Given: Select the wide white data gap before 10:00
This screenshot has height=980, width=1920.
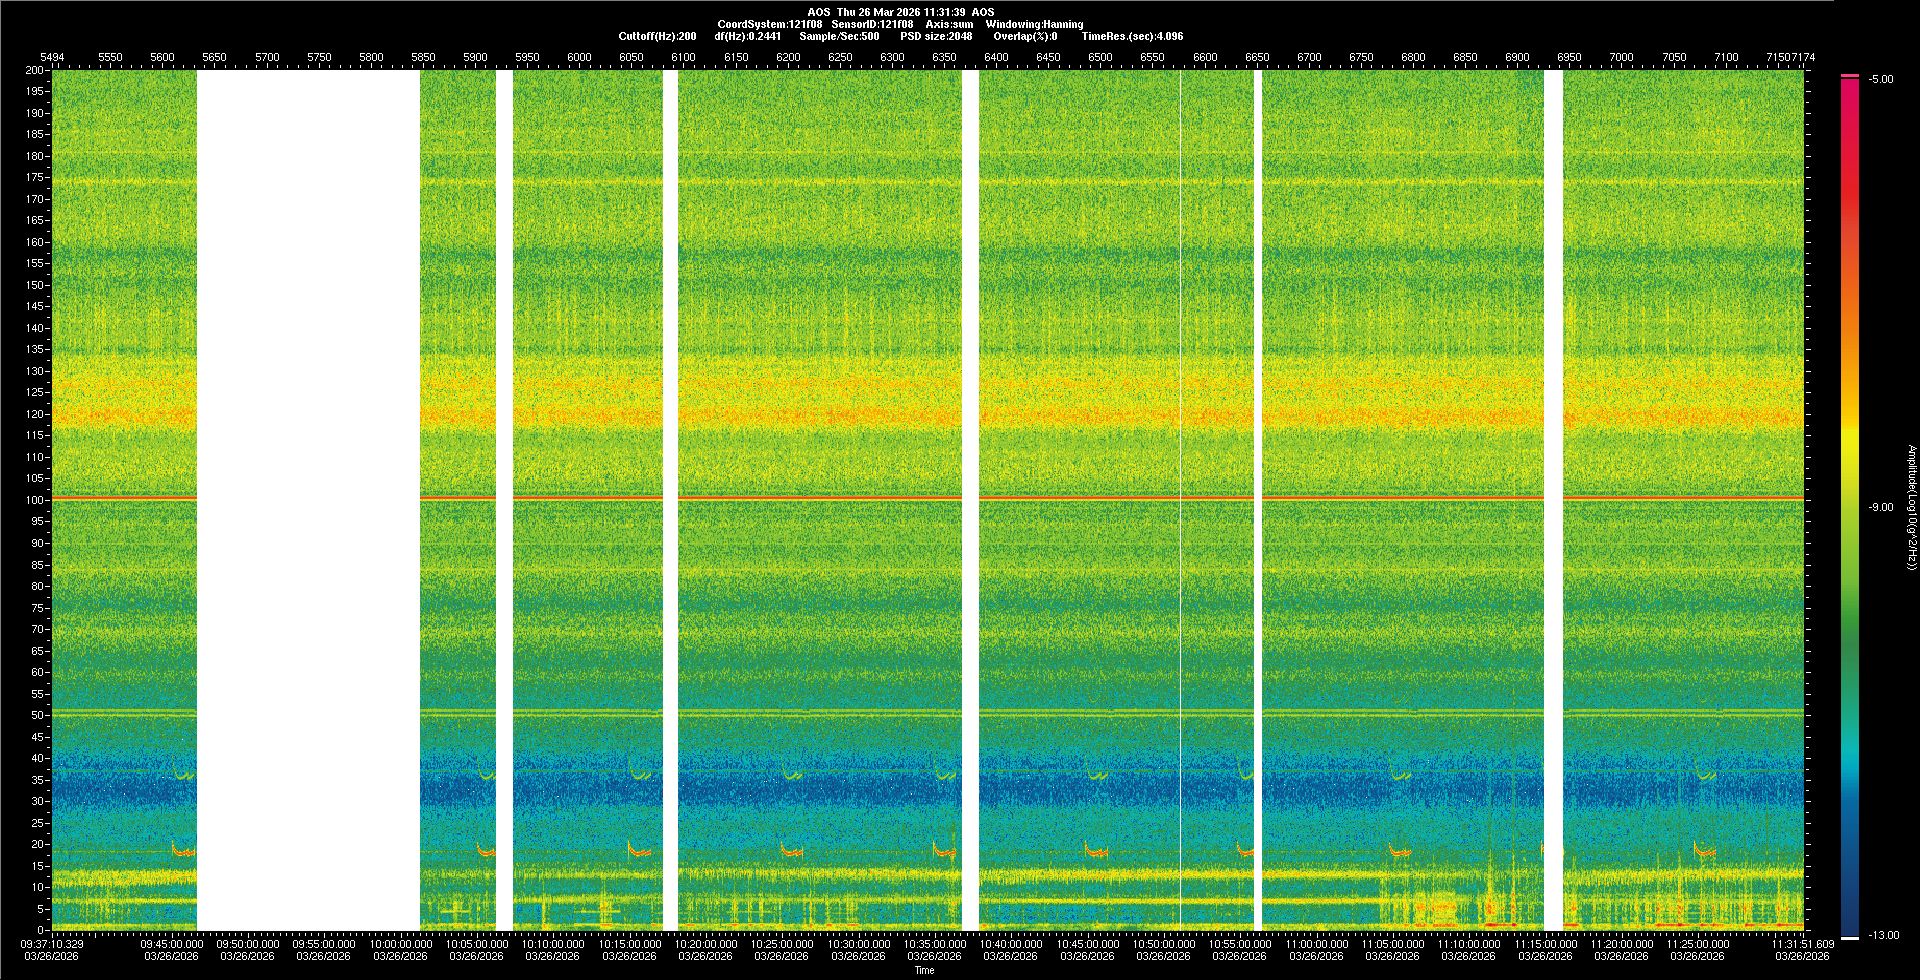Looking at the screenshot, I should 308,500.
